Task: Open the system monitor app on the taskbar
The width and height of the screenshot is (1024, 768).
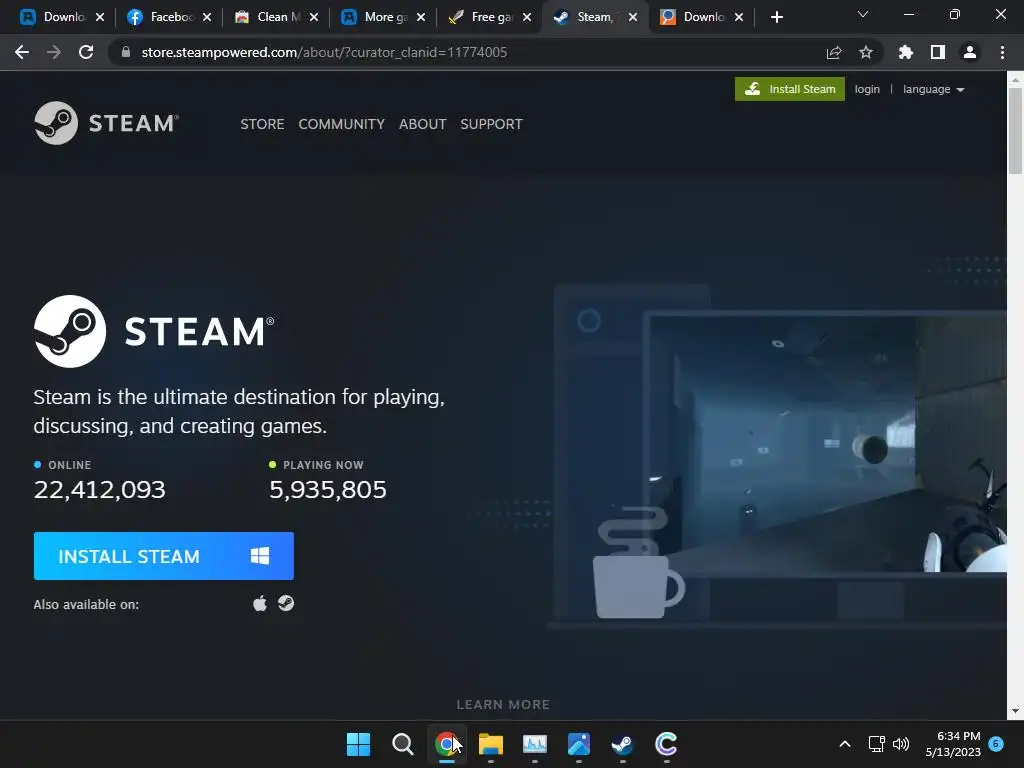Action: point(535,744)
